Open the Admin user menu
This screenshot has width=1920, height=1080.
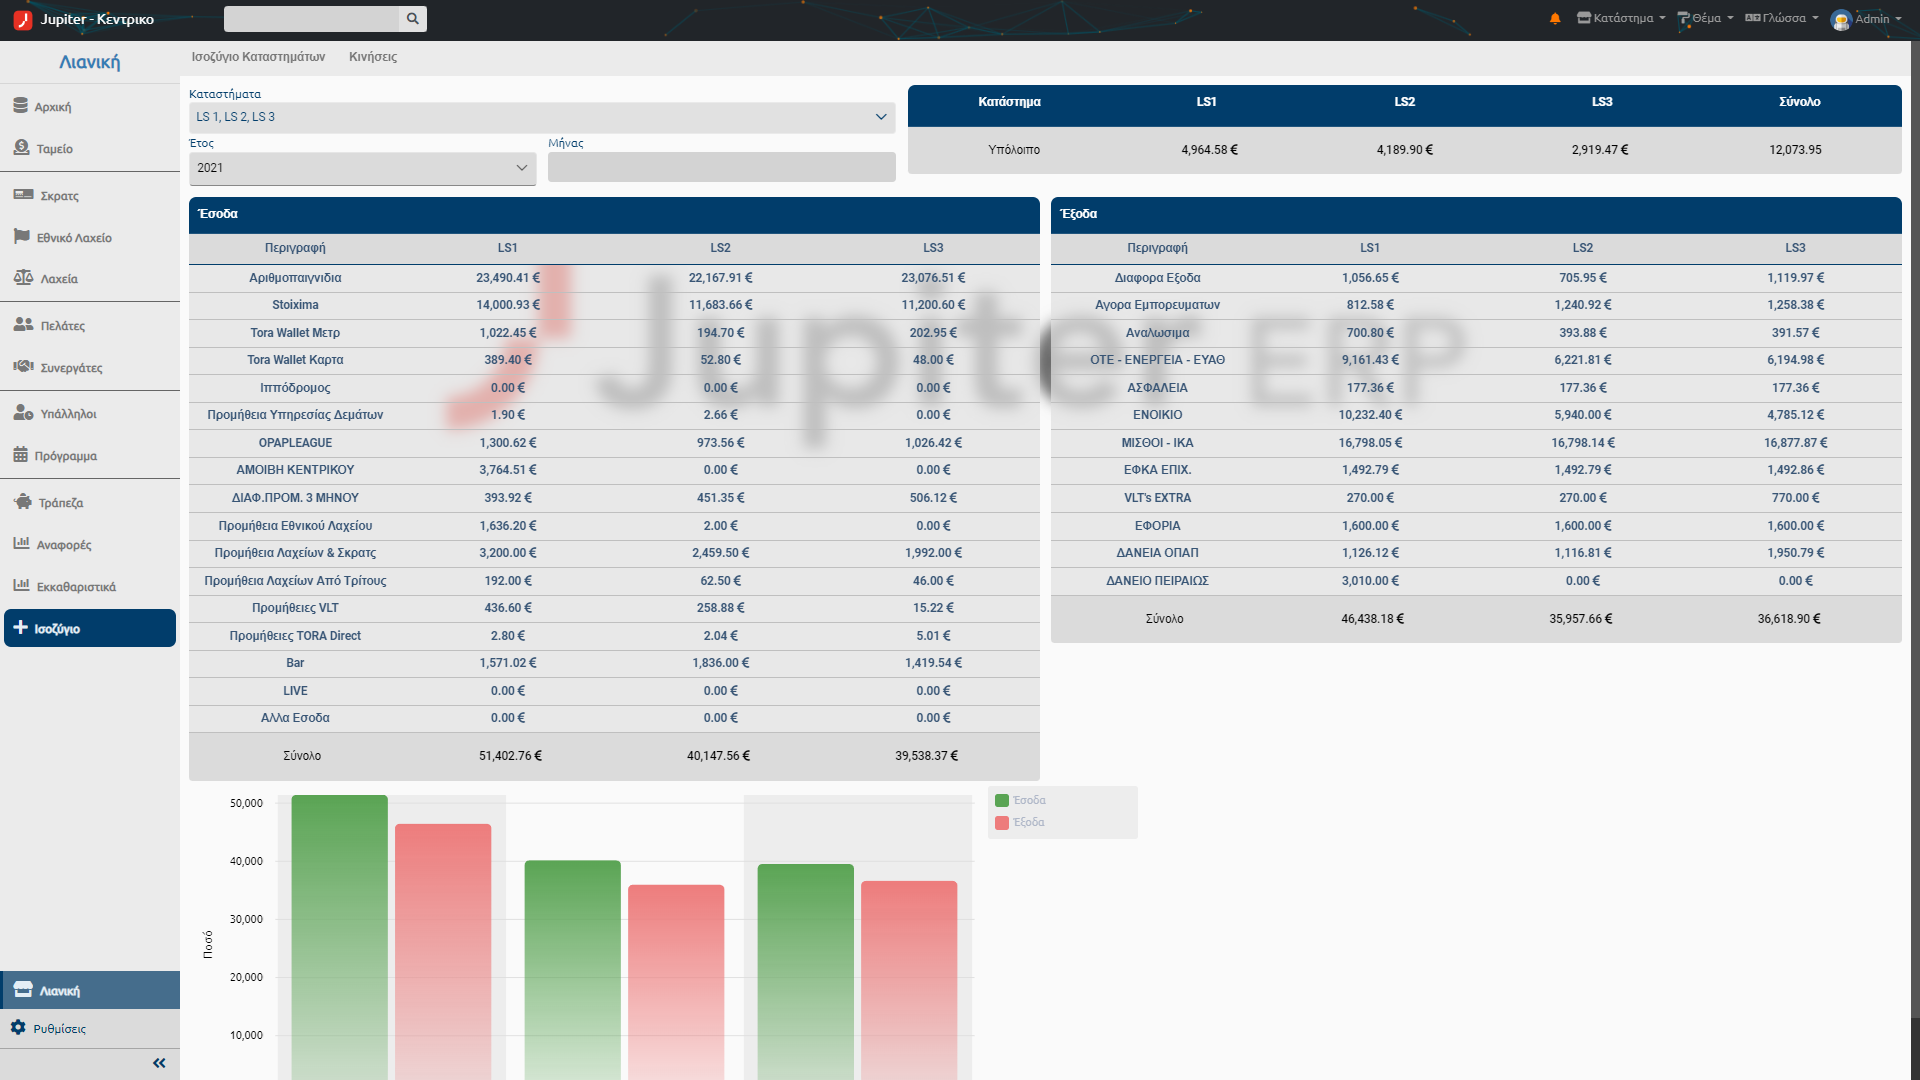(1866, 19)
